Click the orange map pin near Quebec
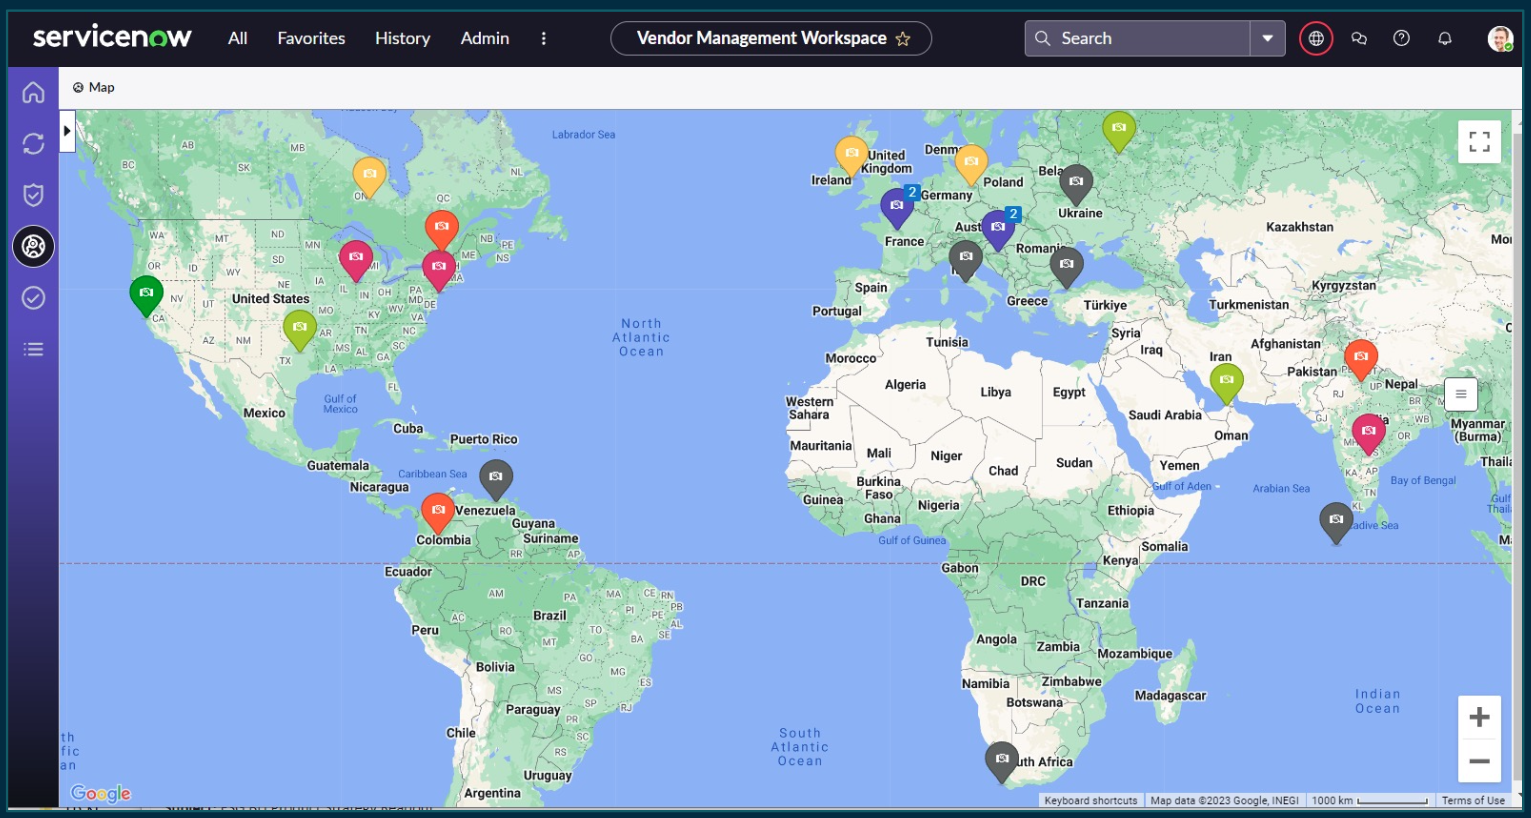Screen dimensions: 1531x818 pyautogui.click(x=441, y=229)
